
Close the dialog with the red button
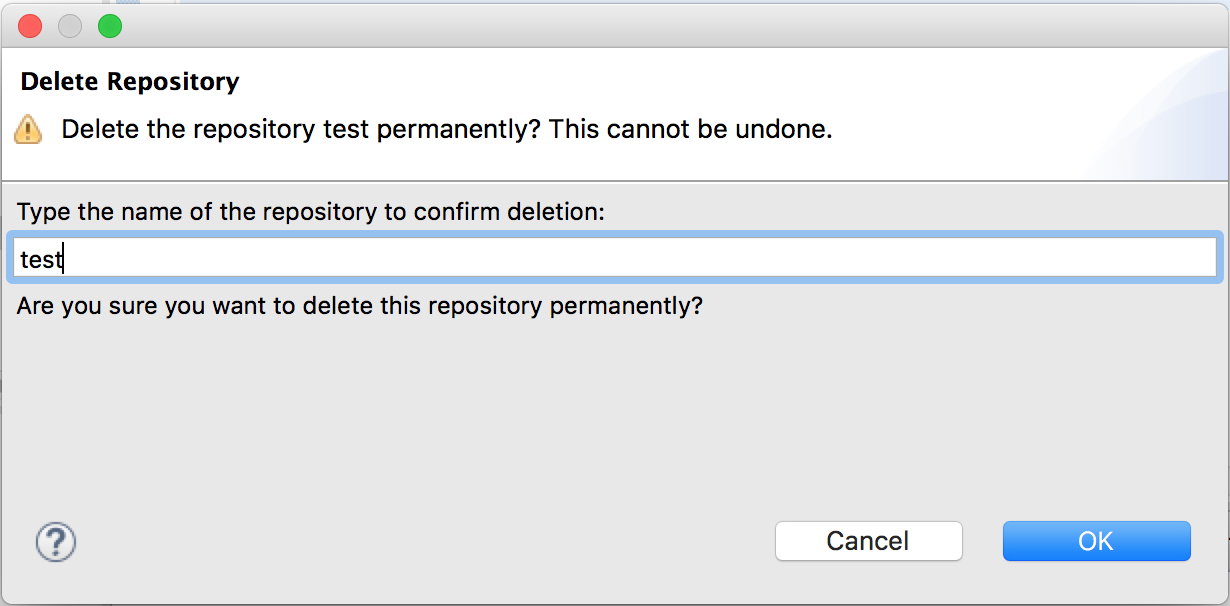coord(30,27)
